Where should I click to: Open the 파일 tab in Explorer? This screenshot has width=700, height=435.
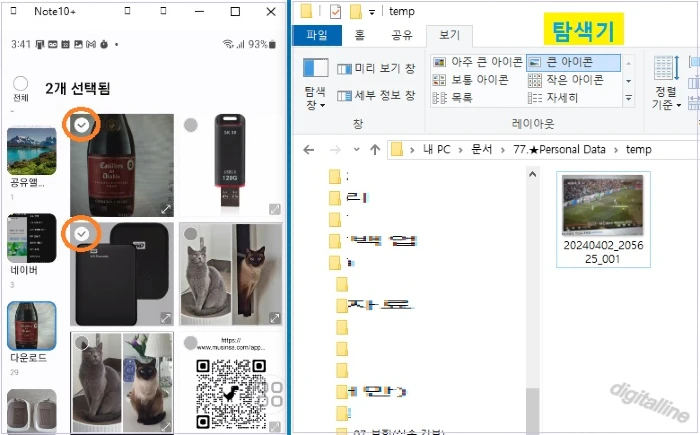(x=317, y=35)
